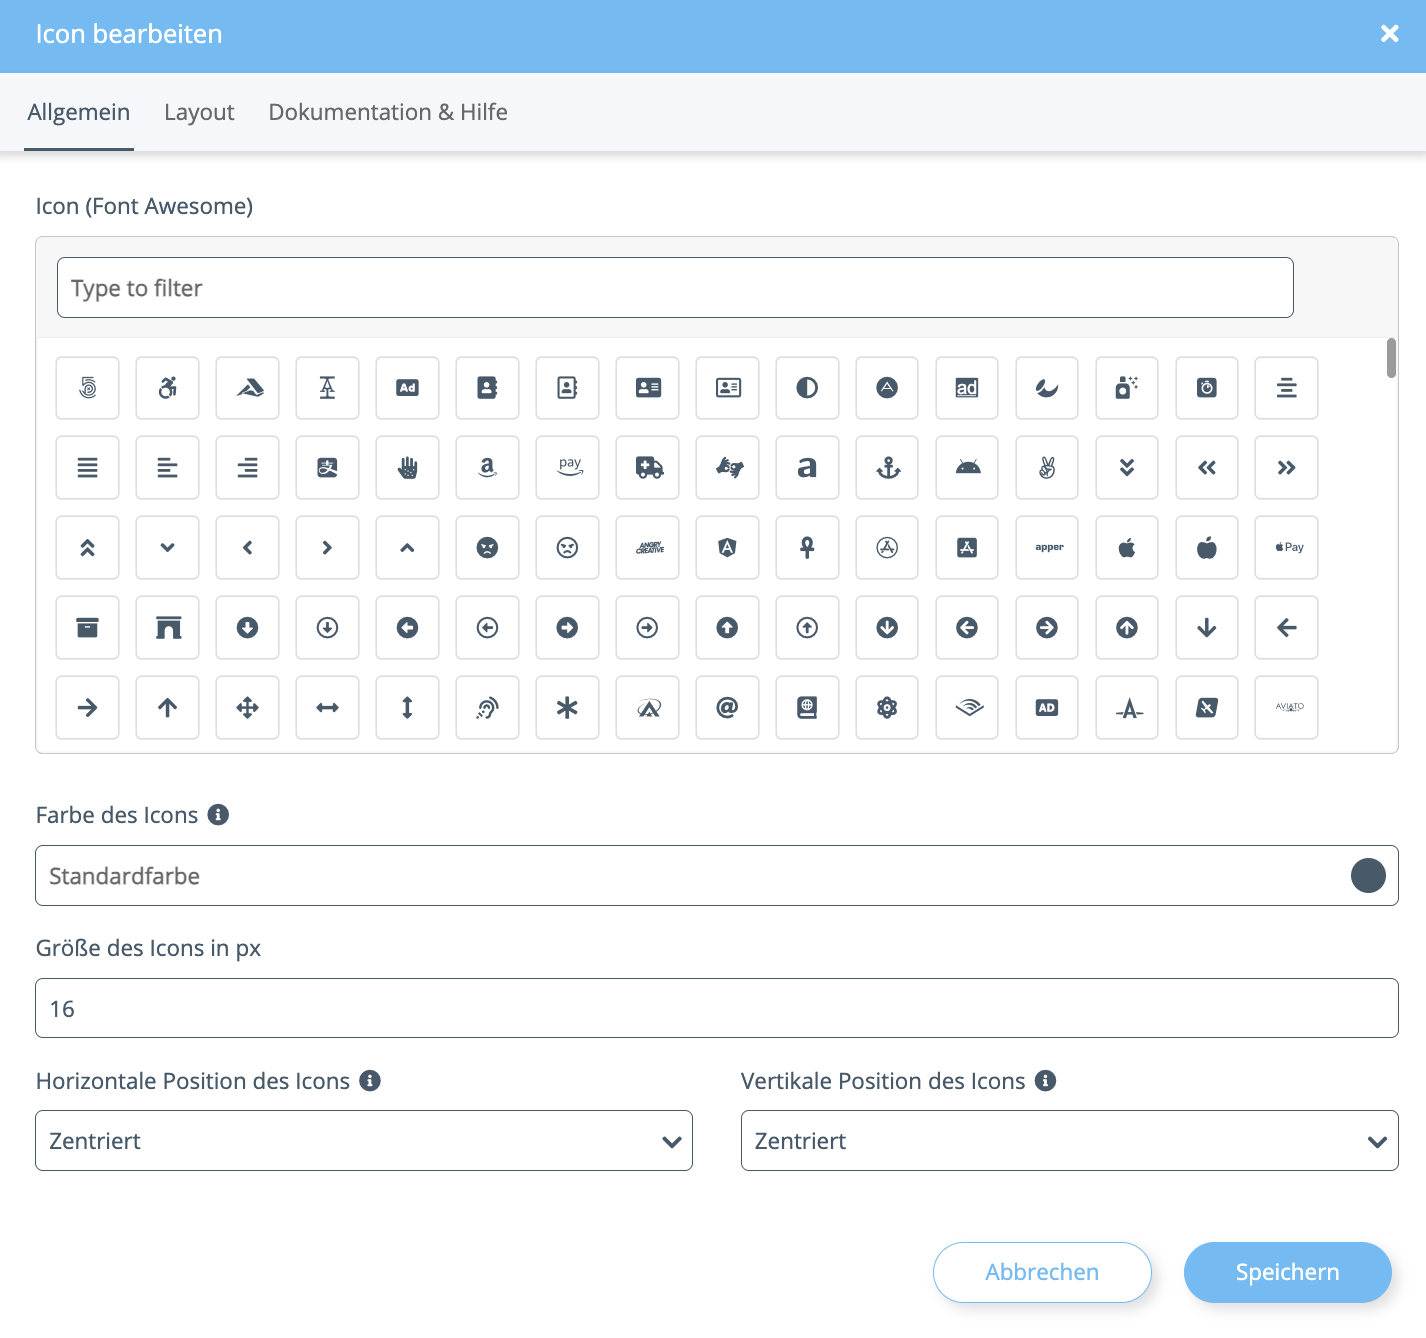Screen dimensions: 1426x1338
Task: Choose the Apple Pay icon
Action: (1287, 548)
